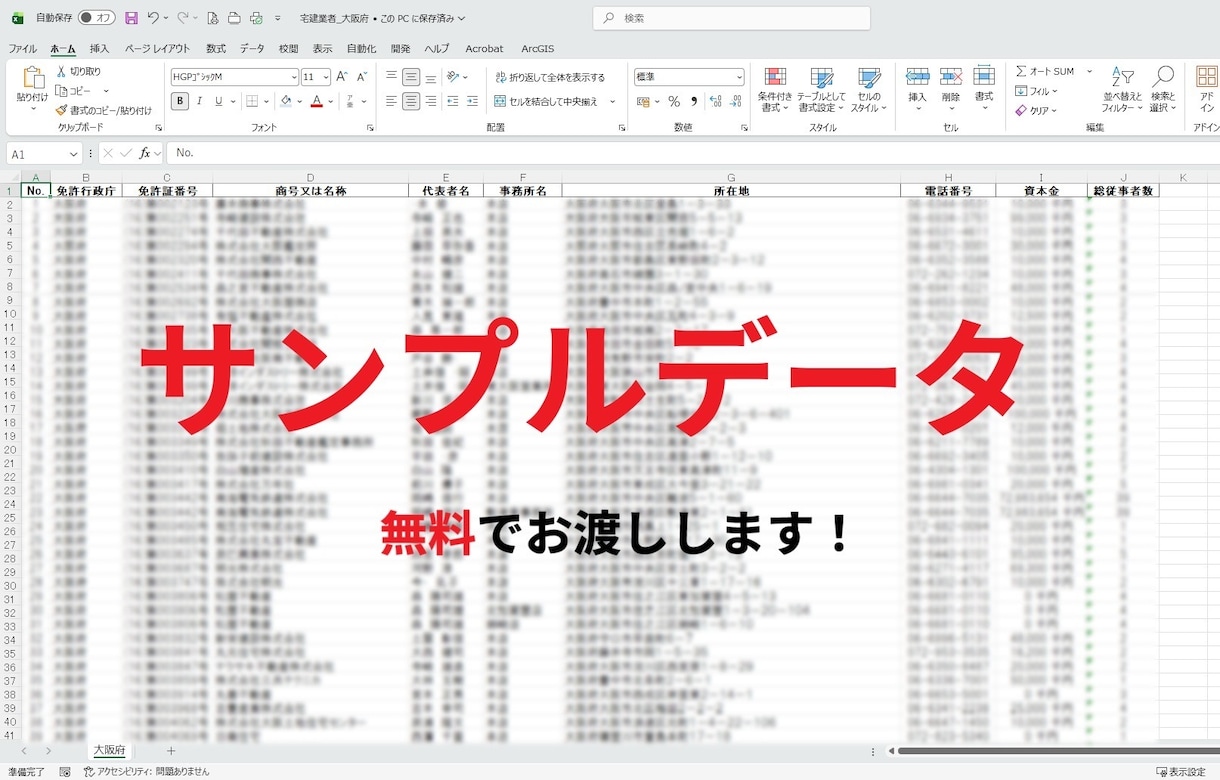Viewport: 1220px width, 780px height.
Task: Increase the cell indent
Action: tap(473, 101)
